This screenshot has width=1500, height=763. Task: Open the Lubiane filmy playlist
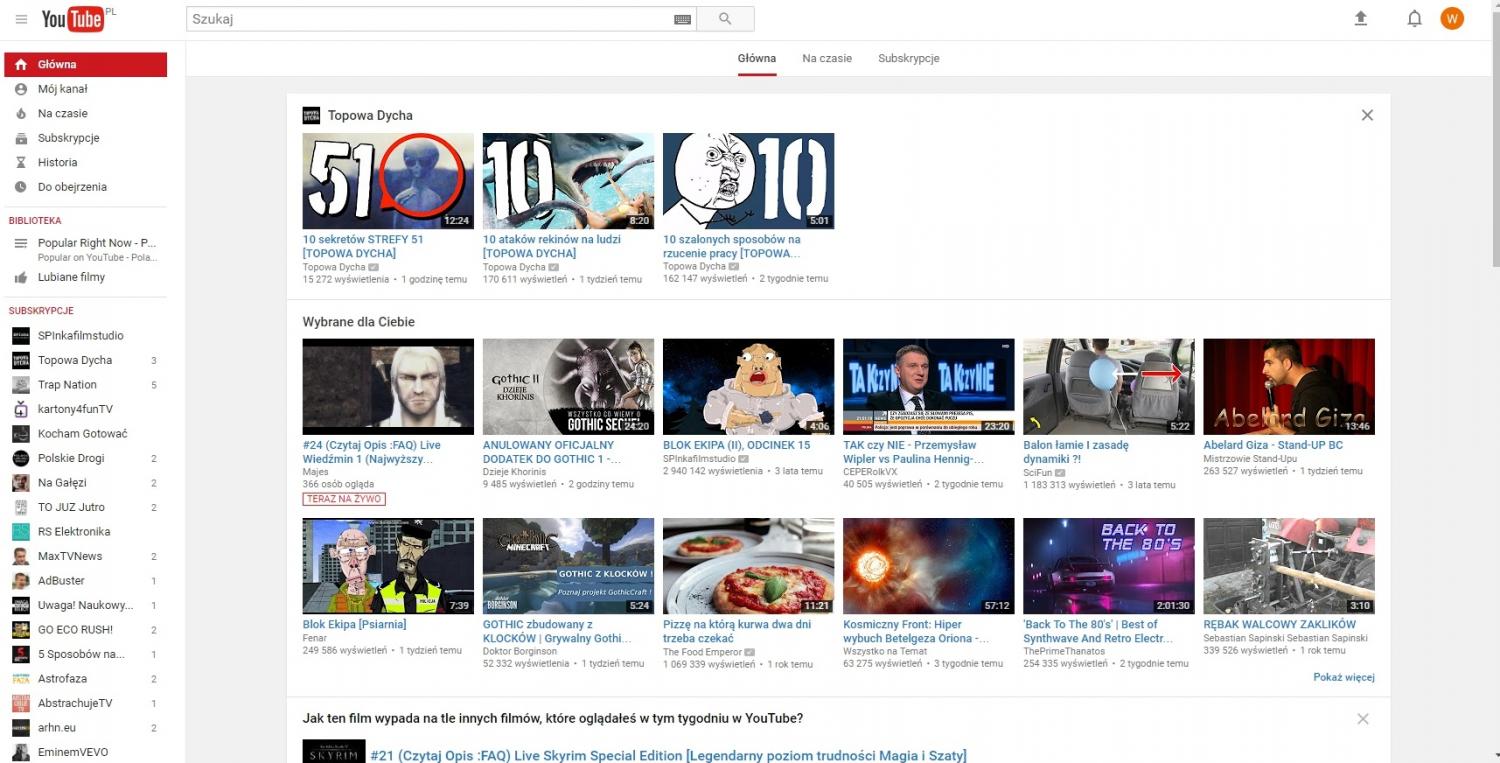point(71,277)
